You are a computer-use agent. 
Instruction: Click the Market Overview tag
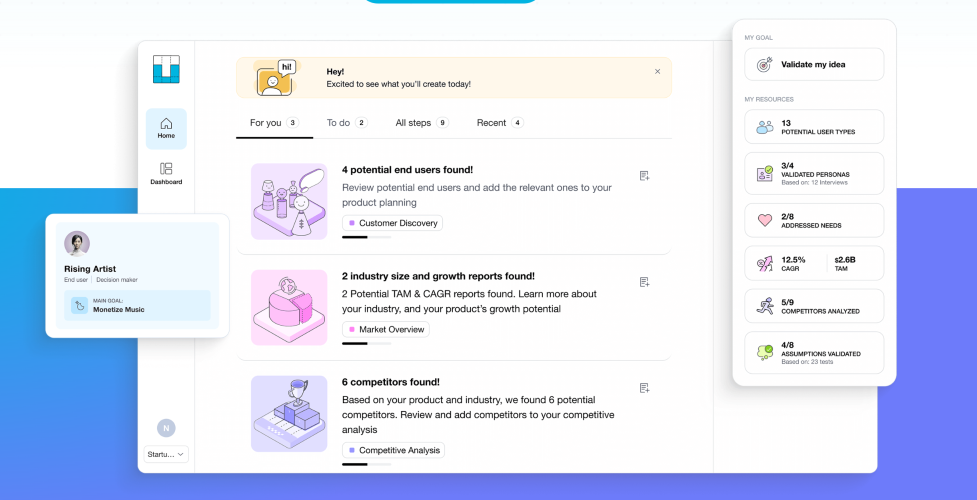pos(386,329)
